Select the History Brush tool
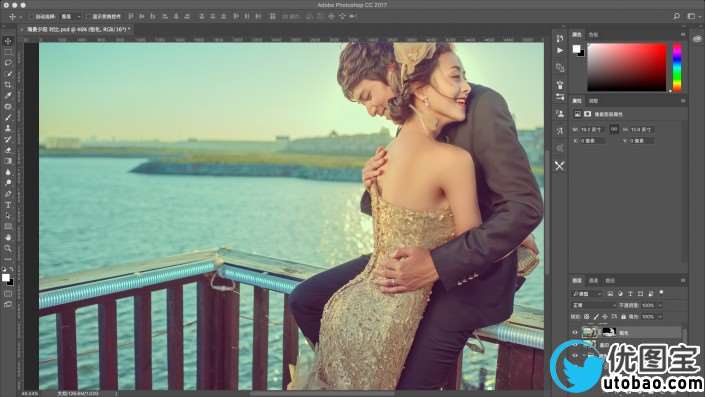This screenshot has height=397, width=705. [x=8, y=139]
